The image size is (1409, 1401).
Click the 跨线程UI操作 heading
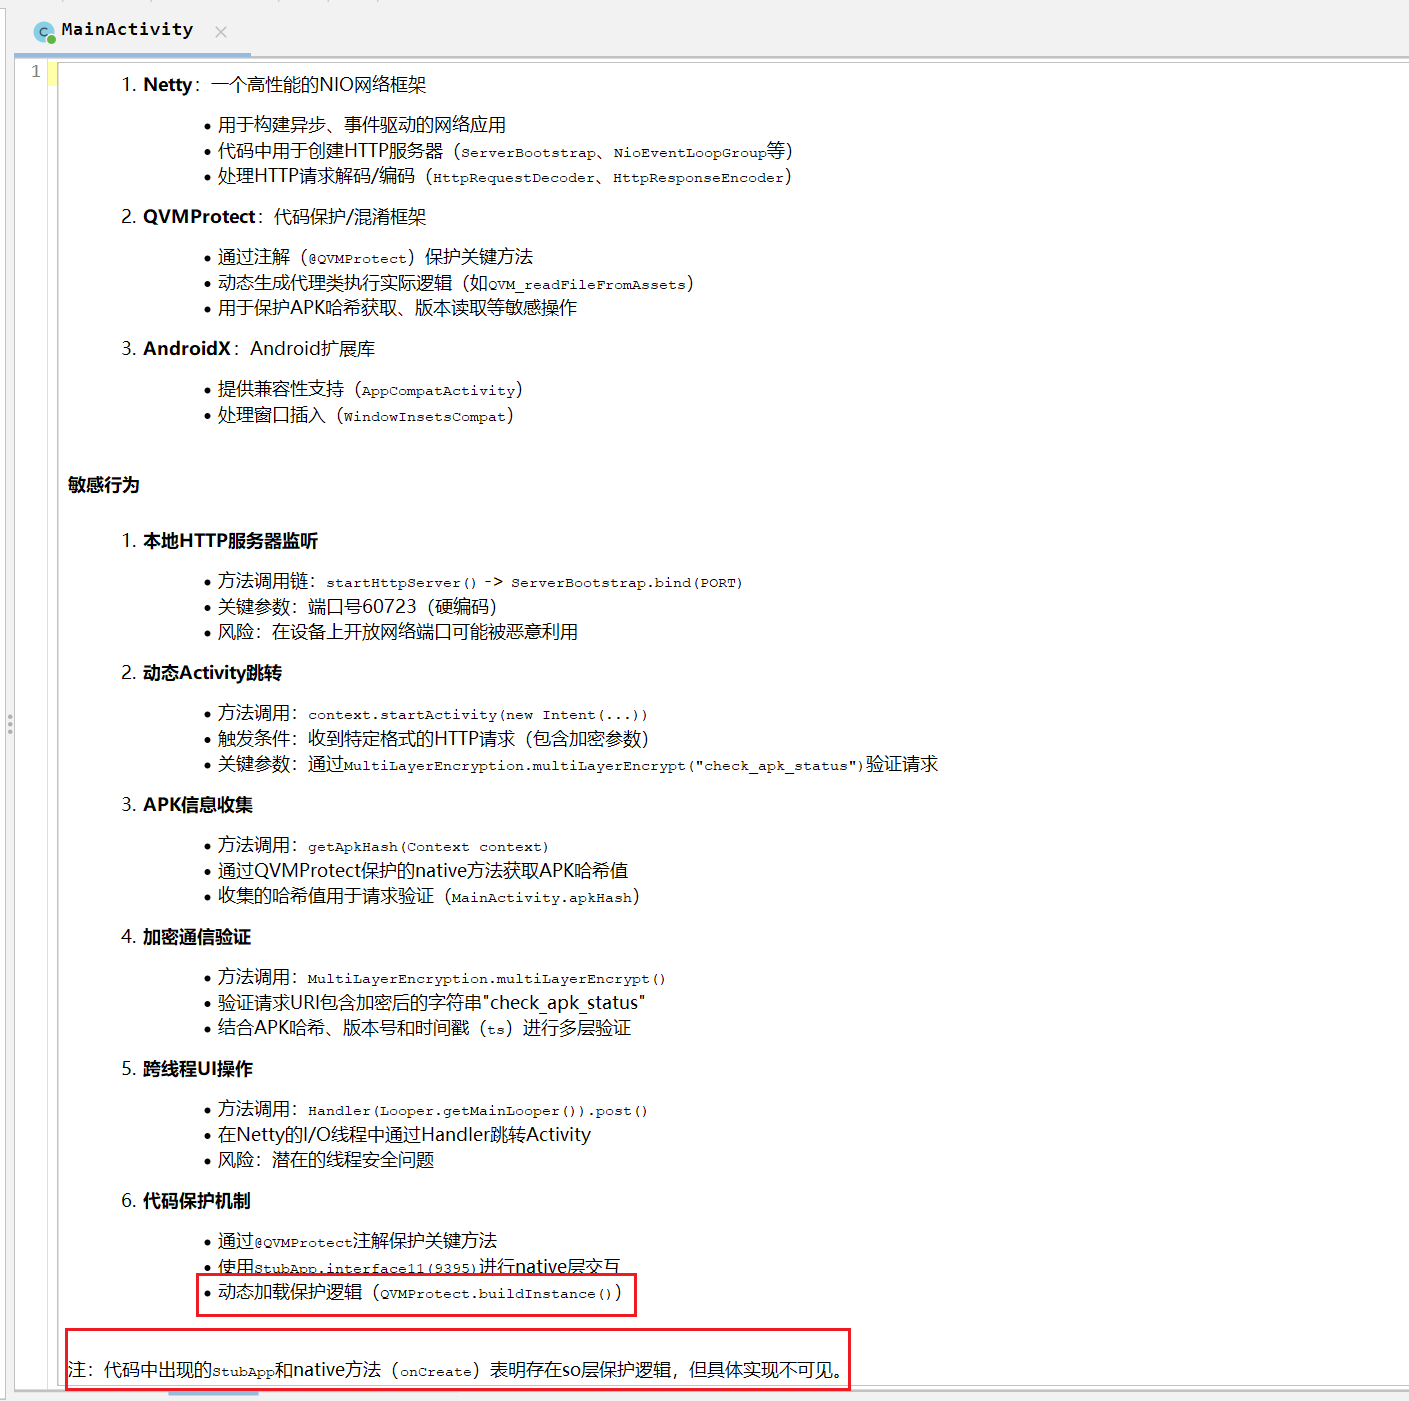[198, 1069]
